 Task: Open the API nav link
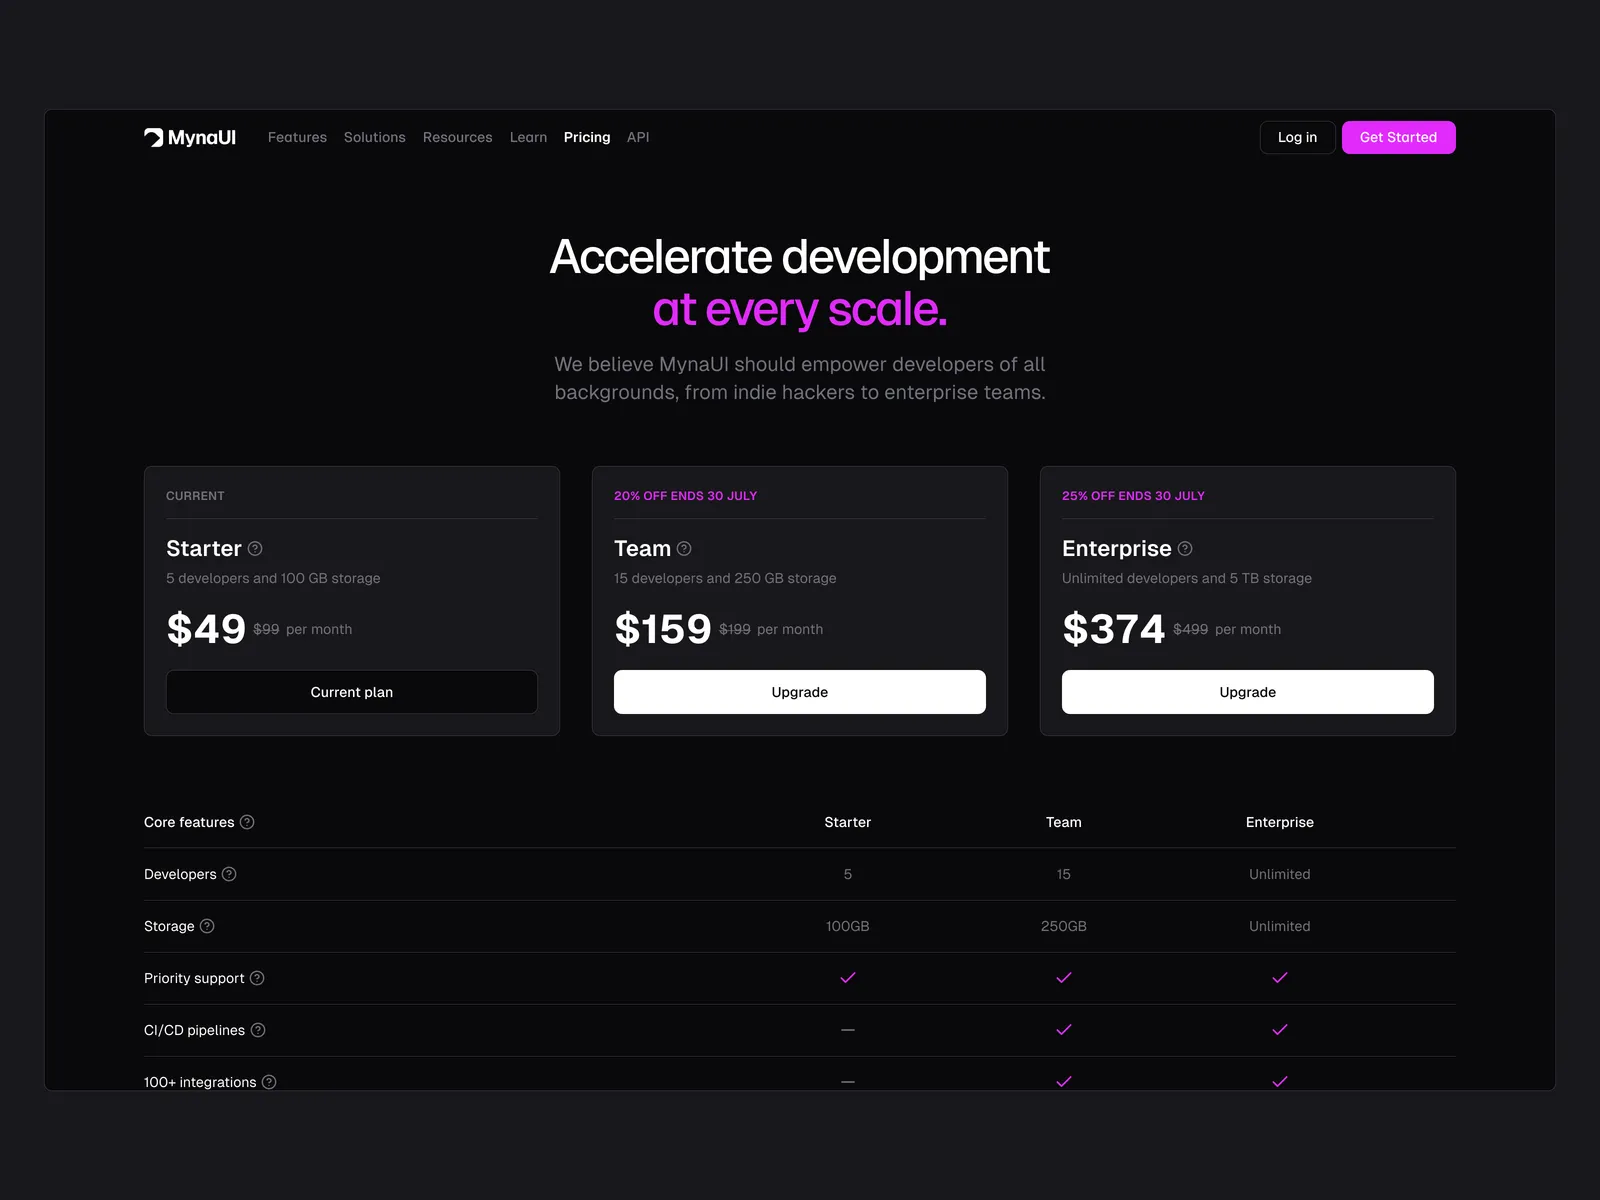pos(638,138)
